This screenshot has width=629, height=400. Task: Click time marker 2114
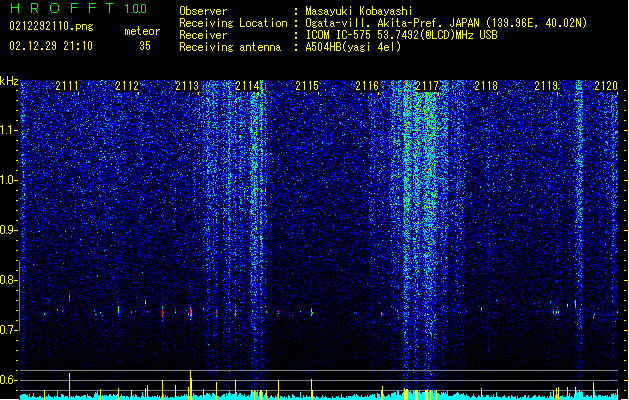point(247,85)
